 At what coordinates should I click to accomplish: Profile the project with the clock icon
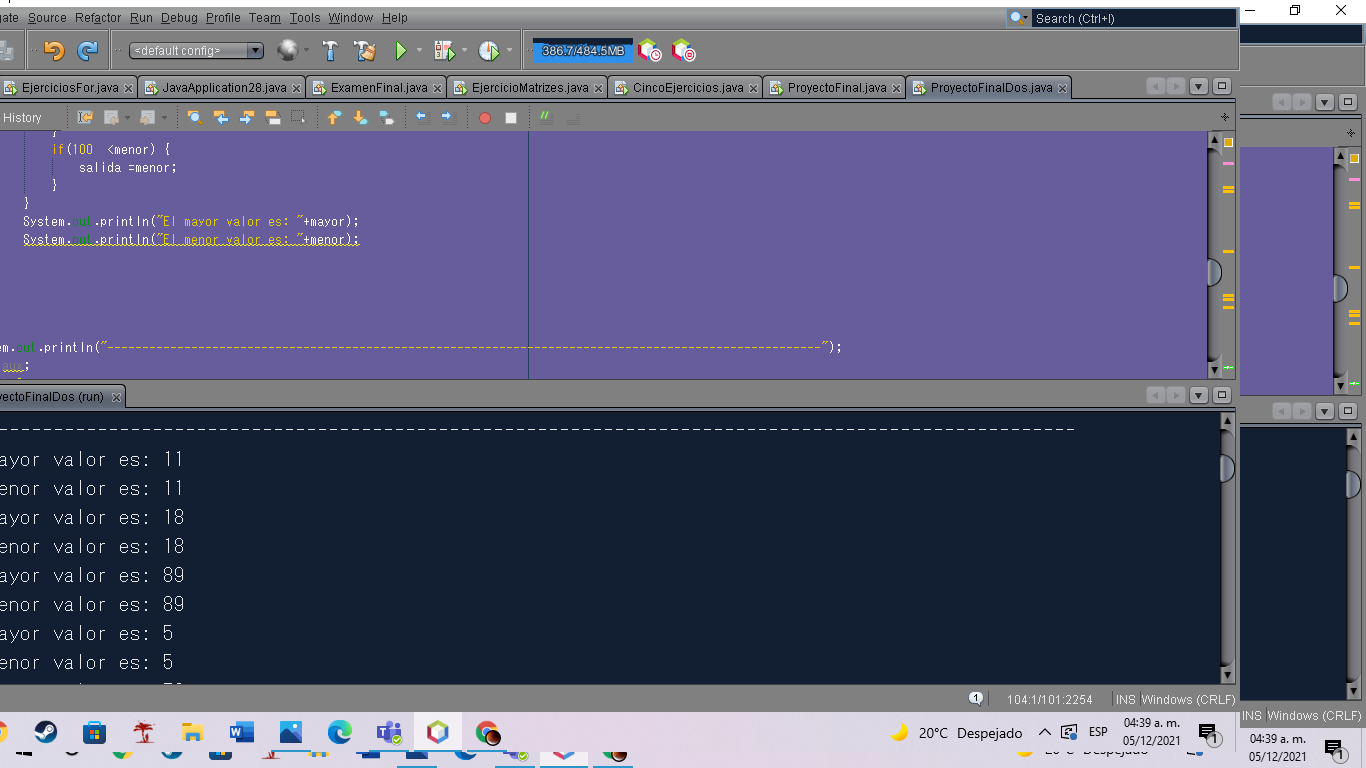(489, 50)
